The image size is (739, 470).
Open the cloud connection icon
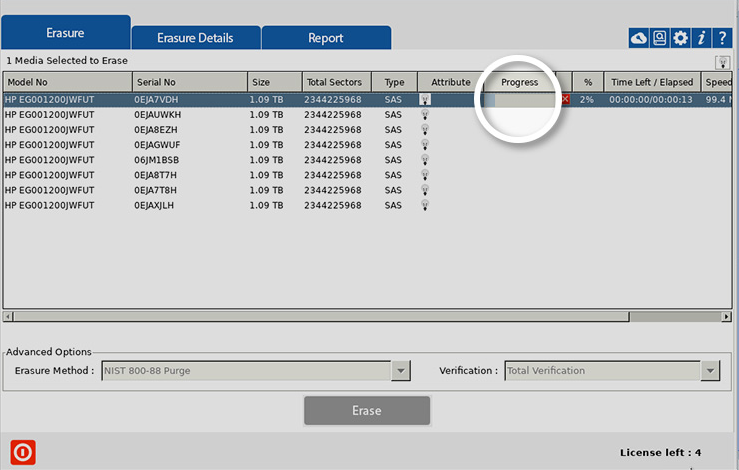(x=639, y=38)
